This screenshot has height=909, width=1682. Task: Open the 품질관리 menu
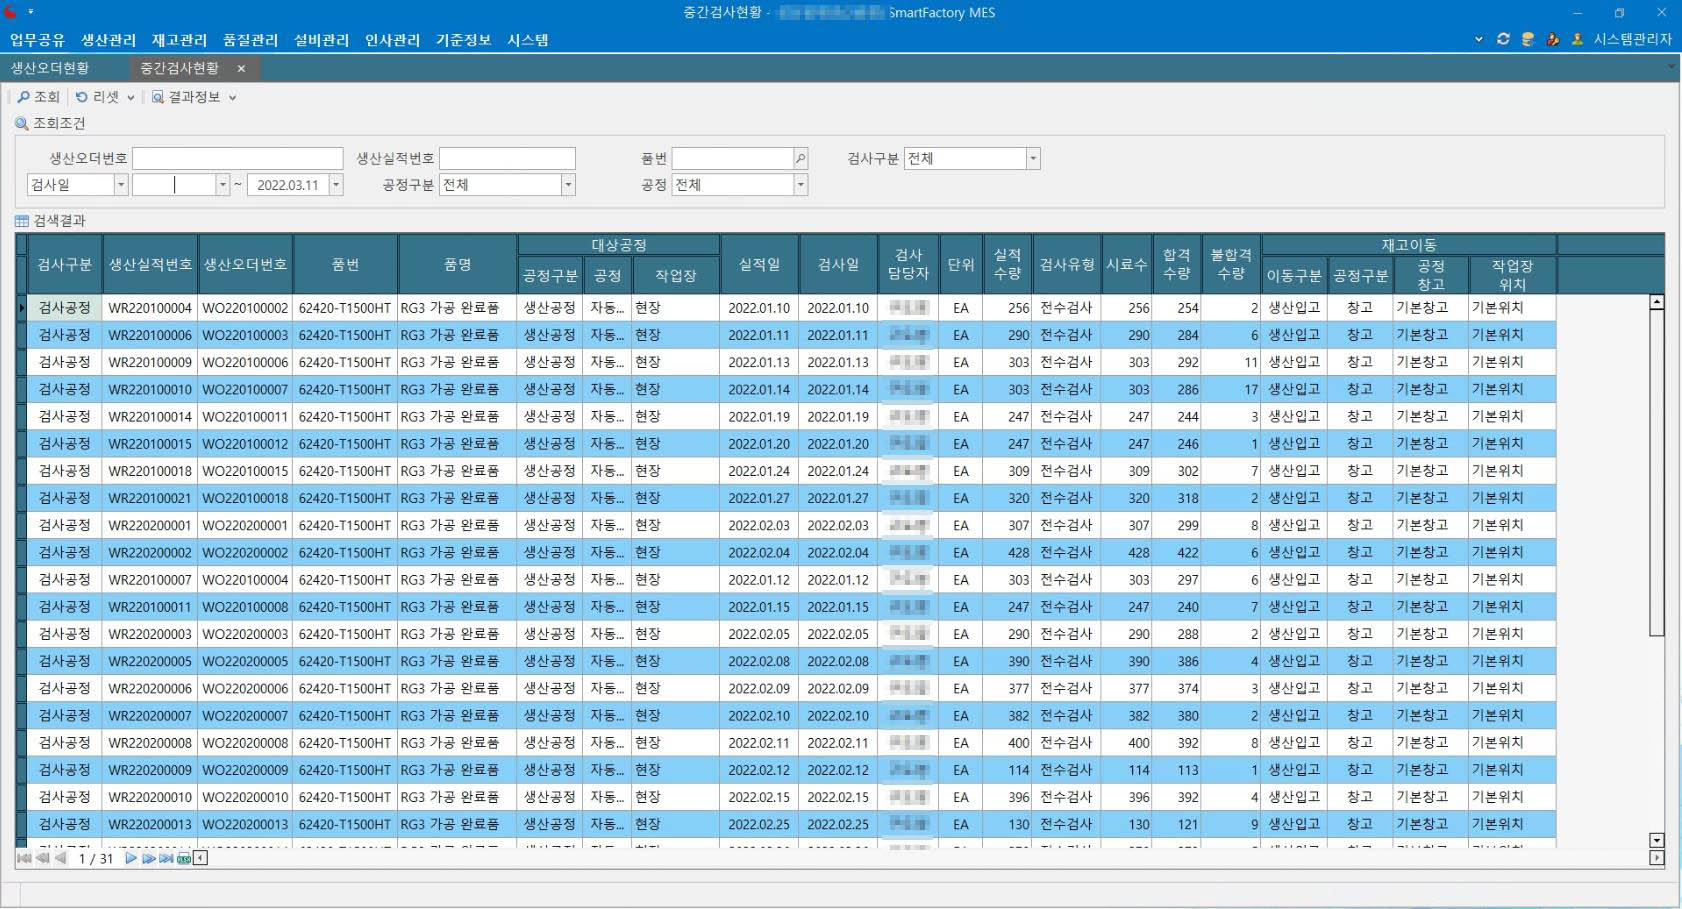pos(250,40)
